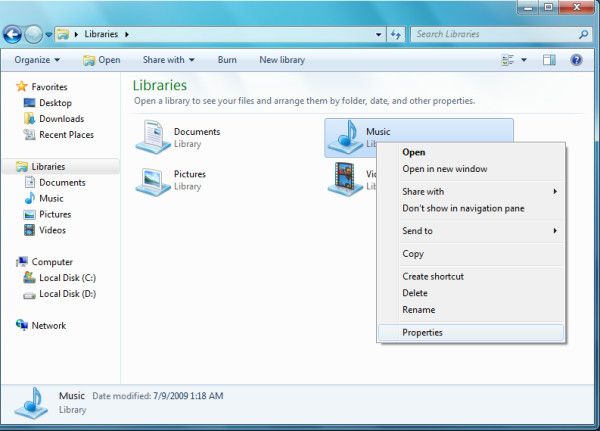Choose Rename in the context menu
Image resolution: width=600 pixels, height=431 pixels.
coord(471,310)
